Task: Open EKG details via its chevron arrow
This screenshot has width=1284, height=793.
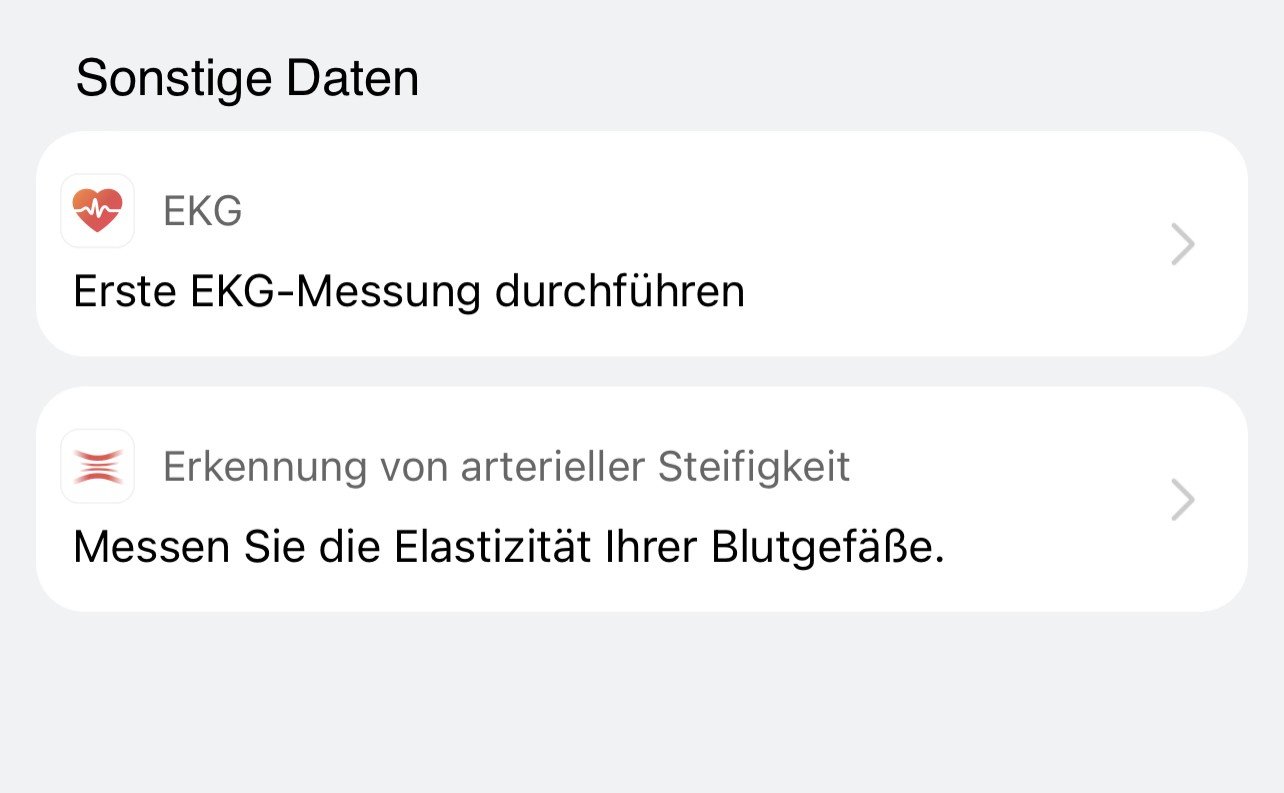Action: pos(1183,245)
